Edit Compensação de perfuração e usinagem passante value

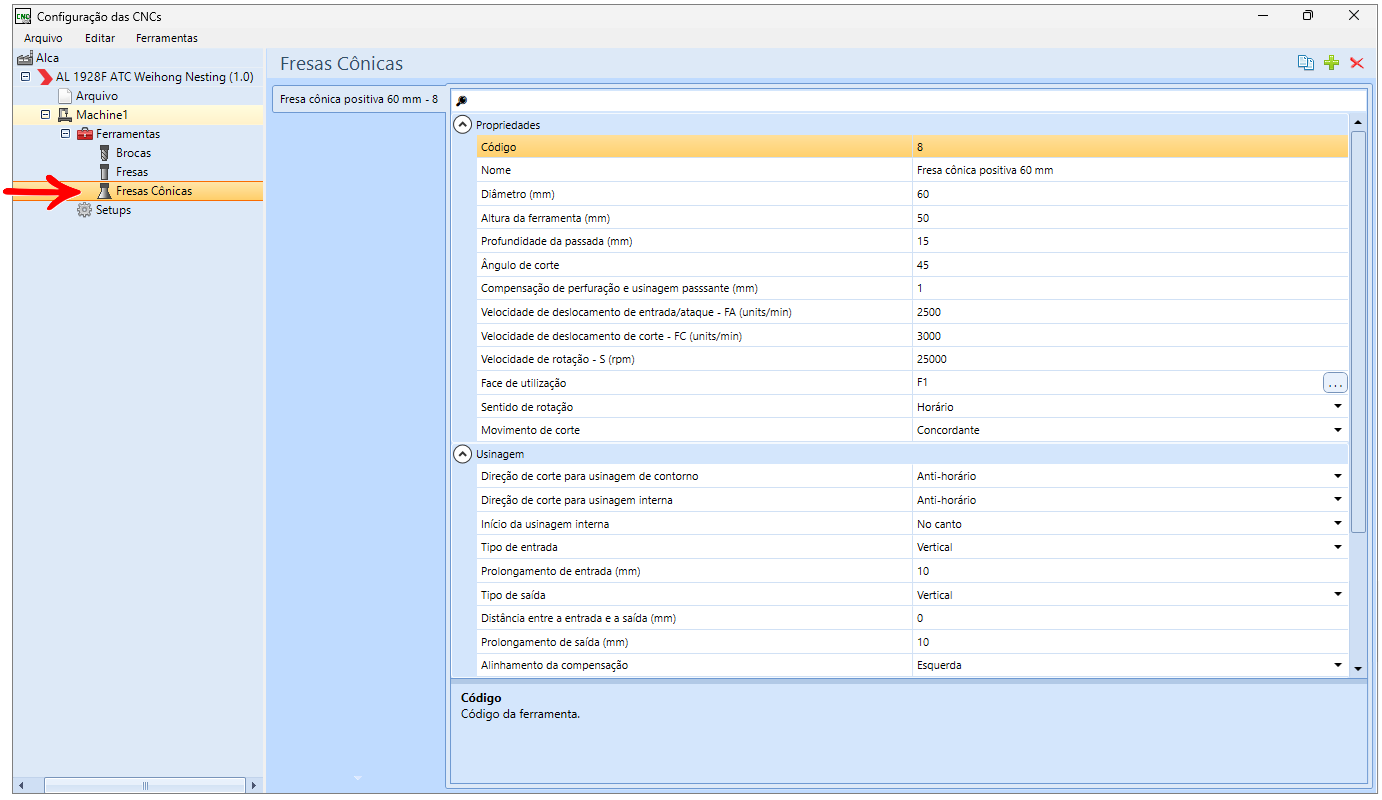pyautogui.click(x=1130, y=288)
